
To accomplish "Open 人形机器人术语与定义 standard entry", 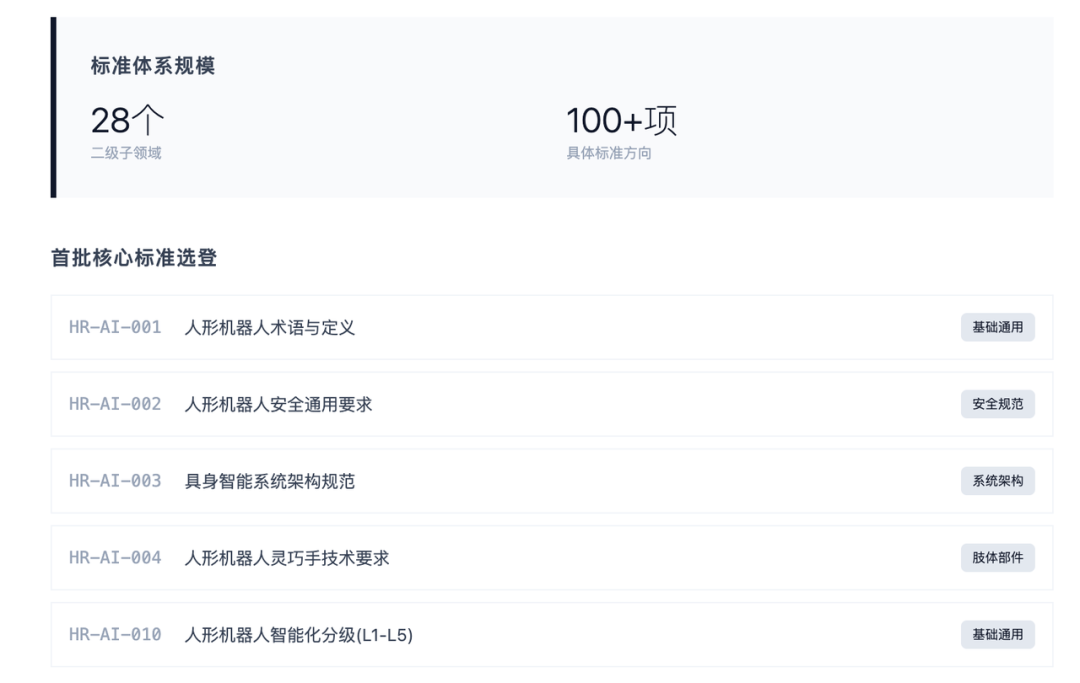I will (x=270, y=328).
